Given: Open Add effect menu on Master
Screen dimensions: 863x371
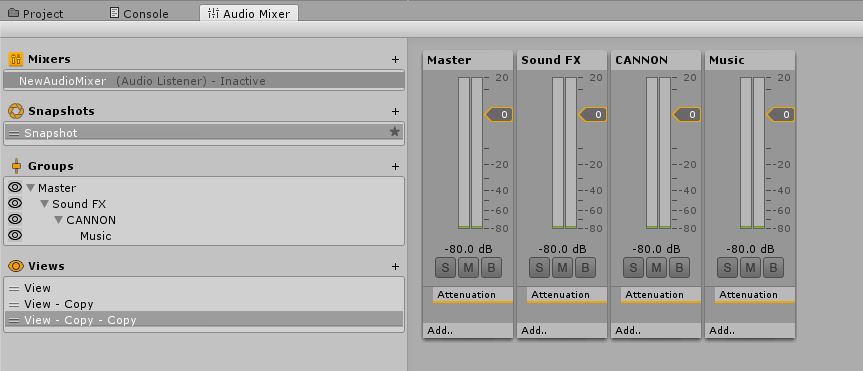Looking at the screenshot, I should click(x=468, y=331).
